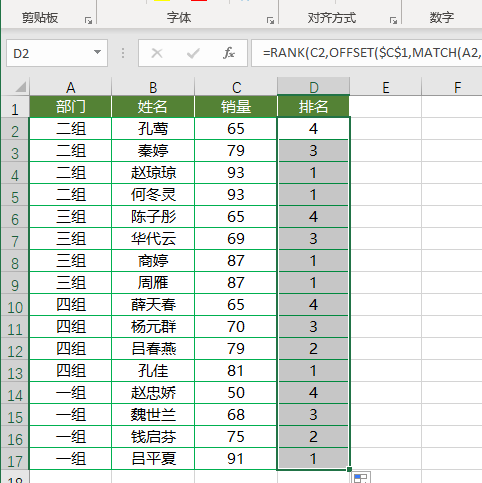
Task: Select active cell D2 showing rank 4
Action: (x=313, y=129)
